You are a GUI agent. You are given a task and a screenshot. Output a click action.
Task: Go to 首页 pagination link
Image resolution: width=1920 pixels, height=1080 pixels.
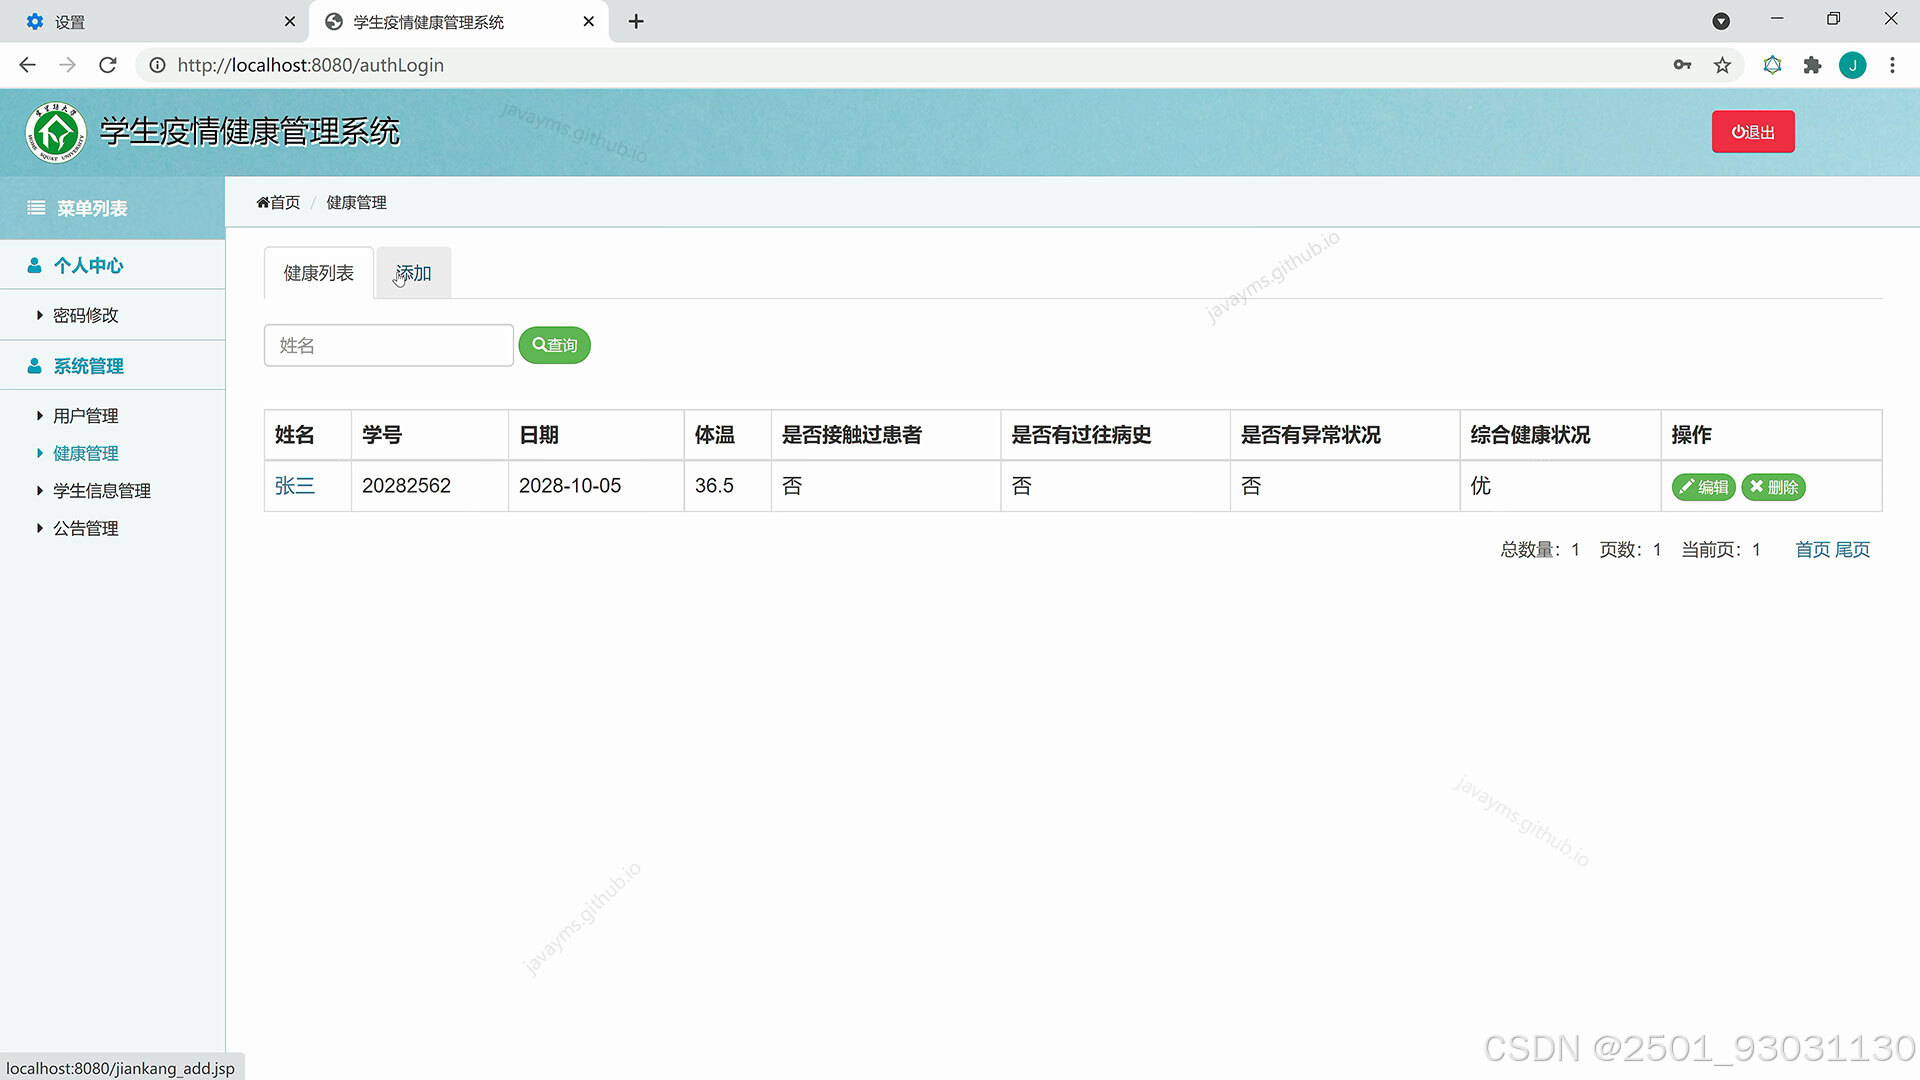click(1812, 549)
